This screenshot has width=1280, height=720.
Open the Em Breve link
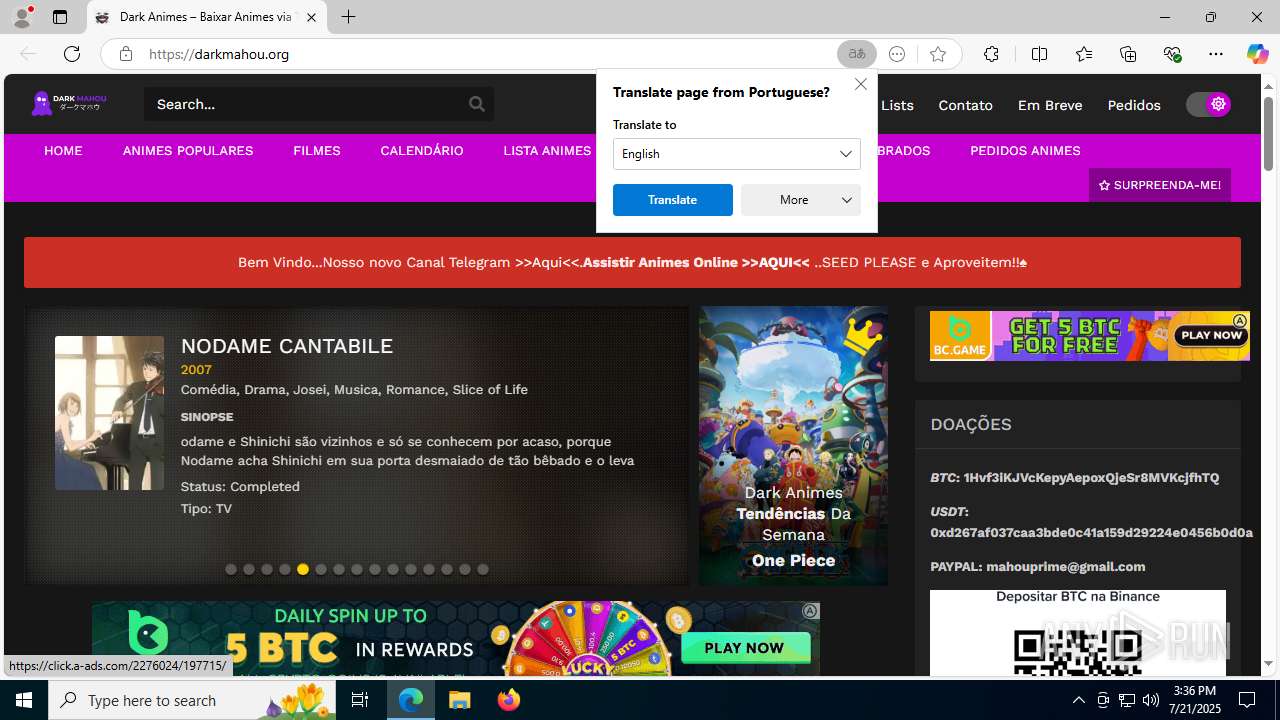click(x=1050, y=105)
